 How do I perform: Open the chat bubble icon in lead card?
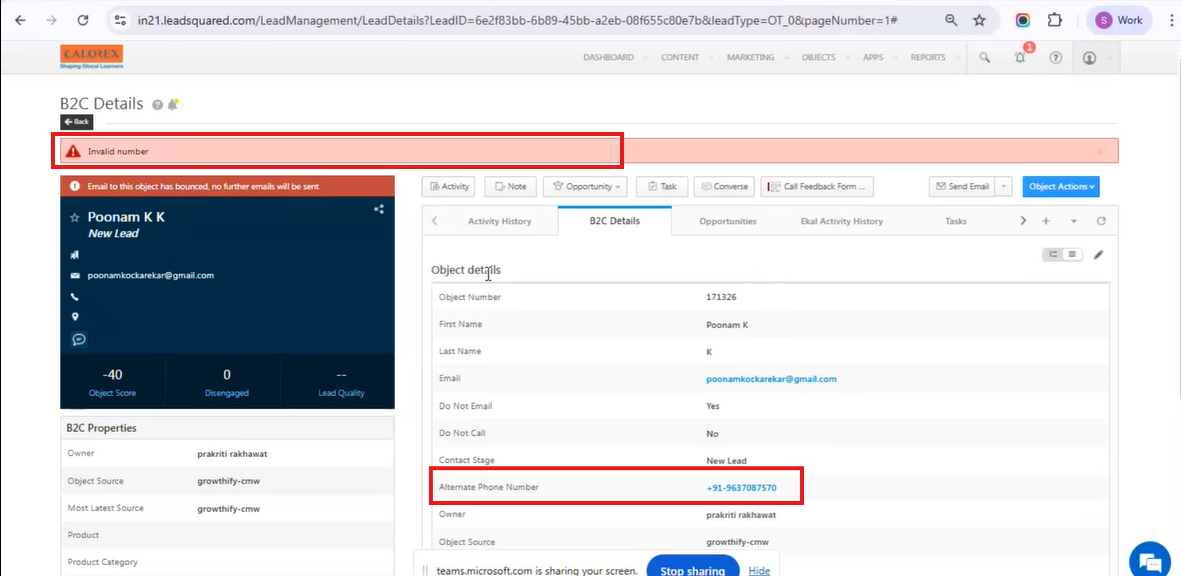(x=78, y=339)
